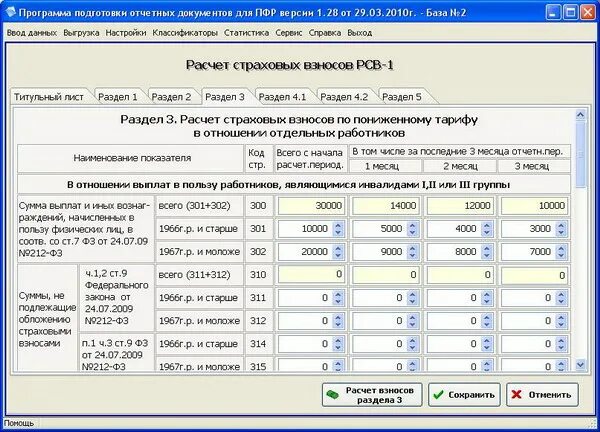
Task: Switch to the Раздел 4.1 tab
Action: [x=282, y=97]
